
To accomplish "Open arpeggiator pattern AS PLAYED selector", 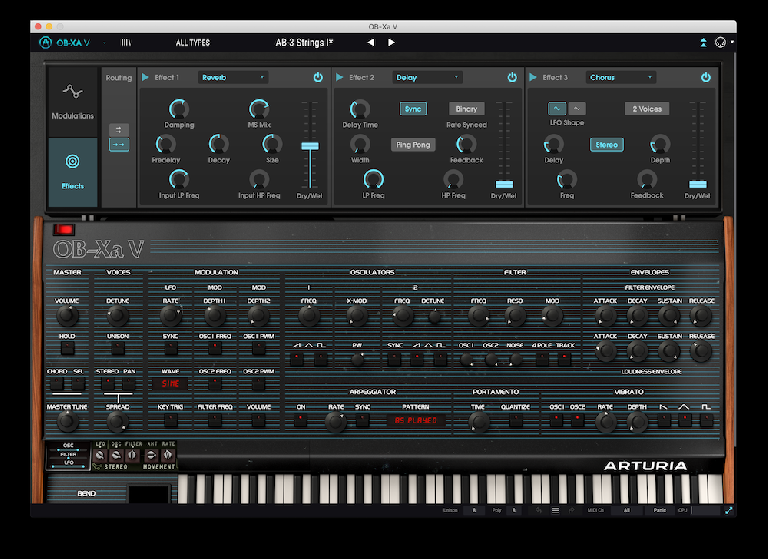I will coord(415,420).
